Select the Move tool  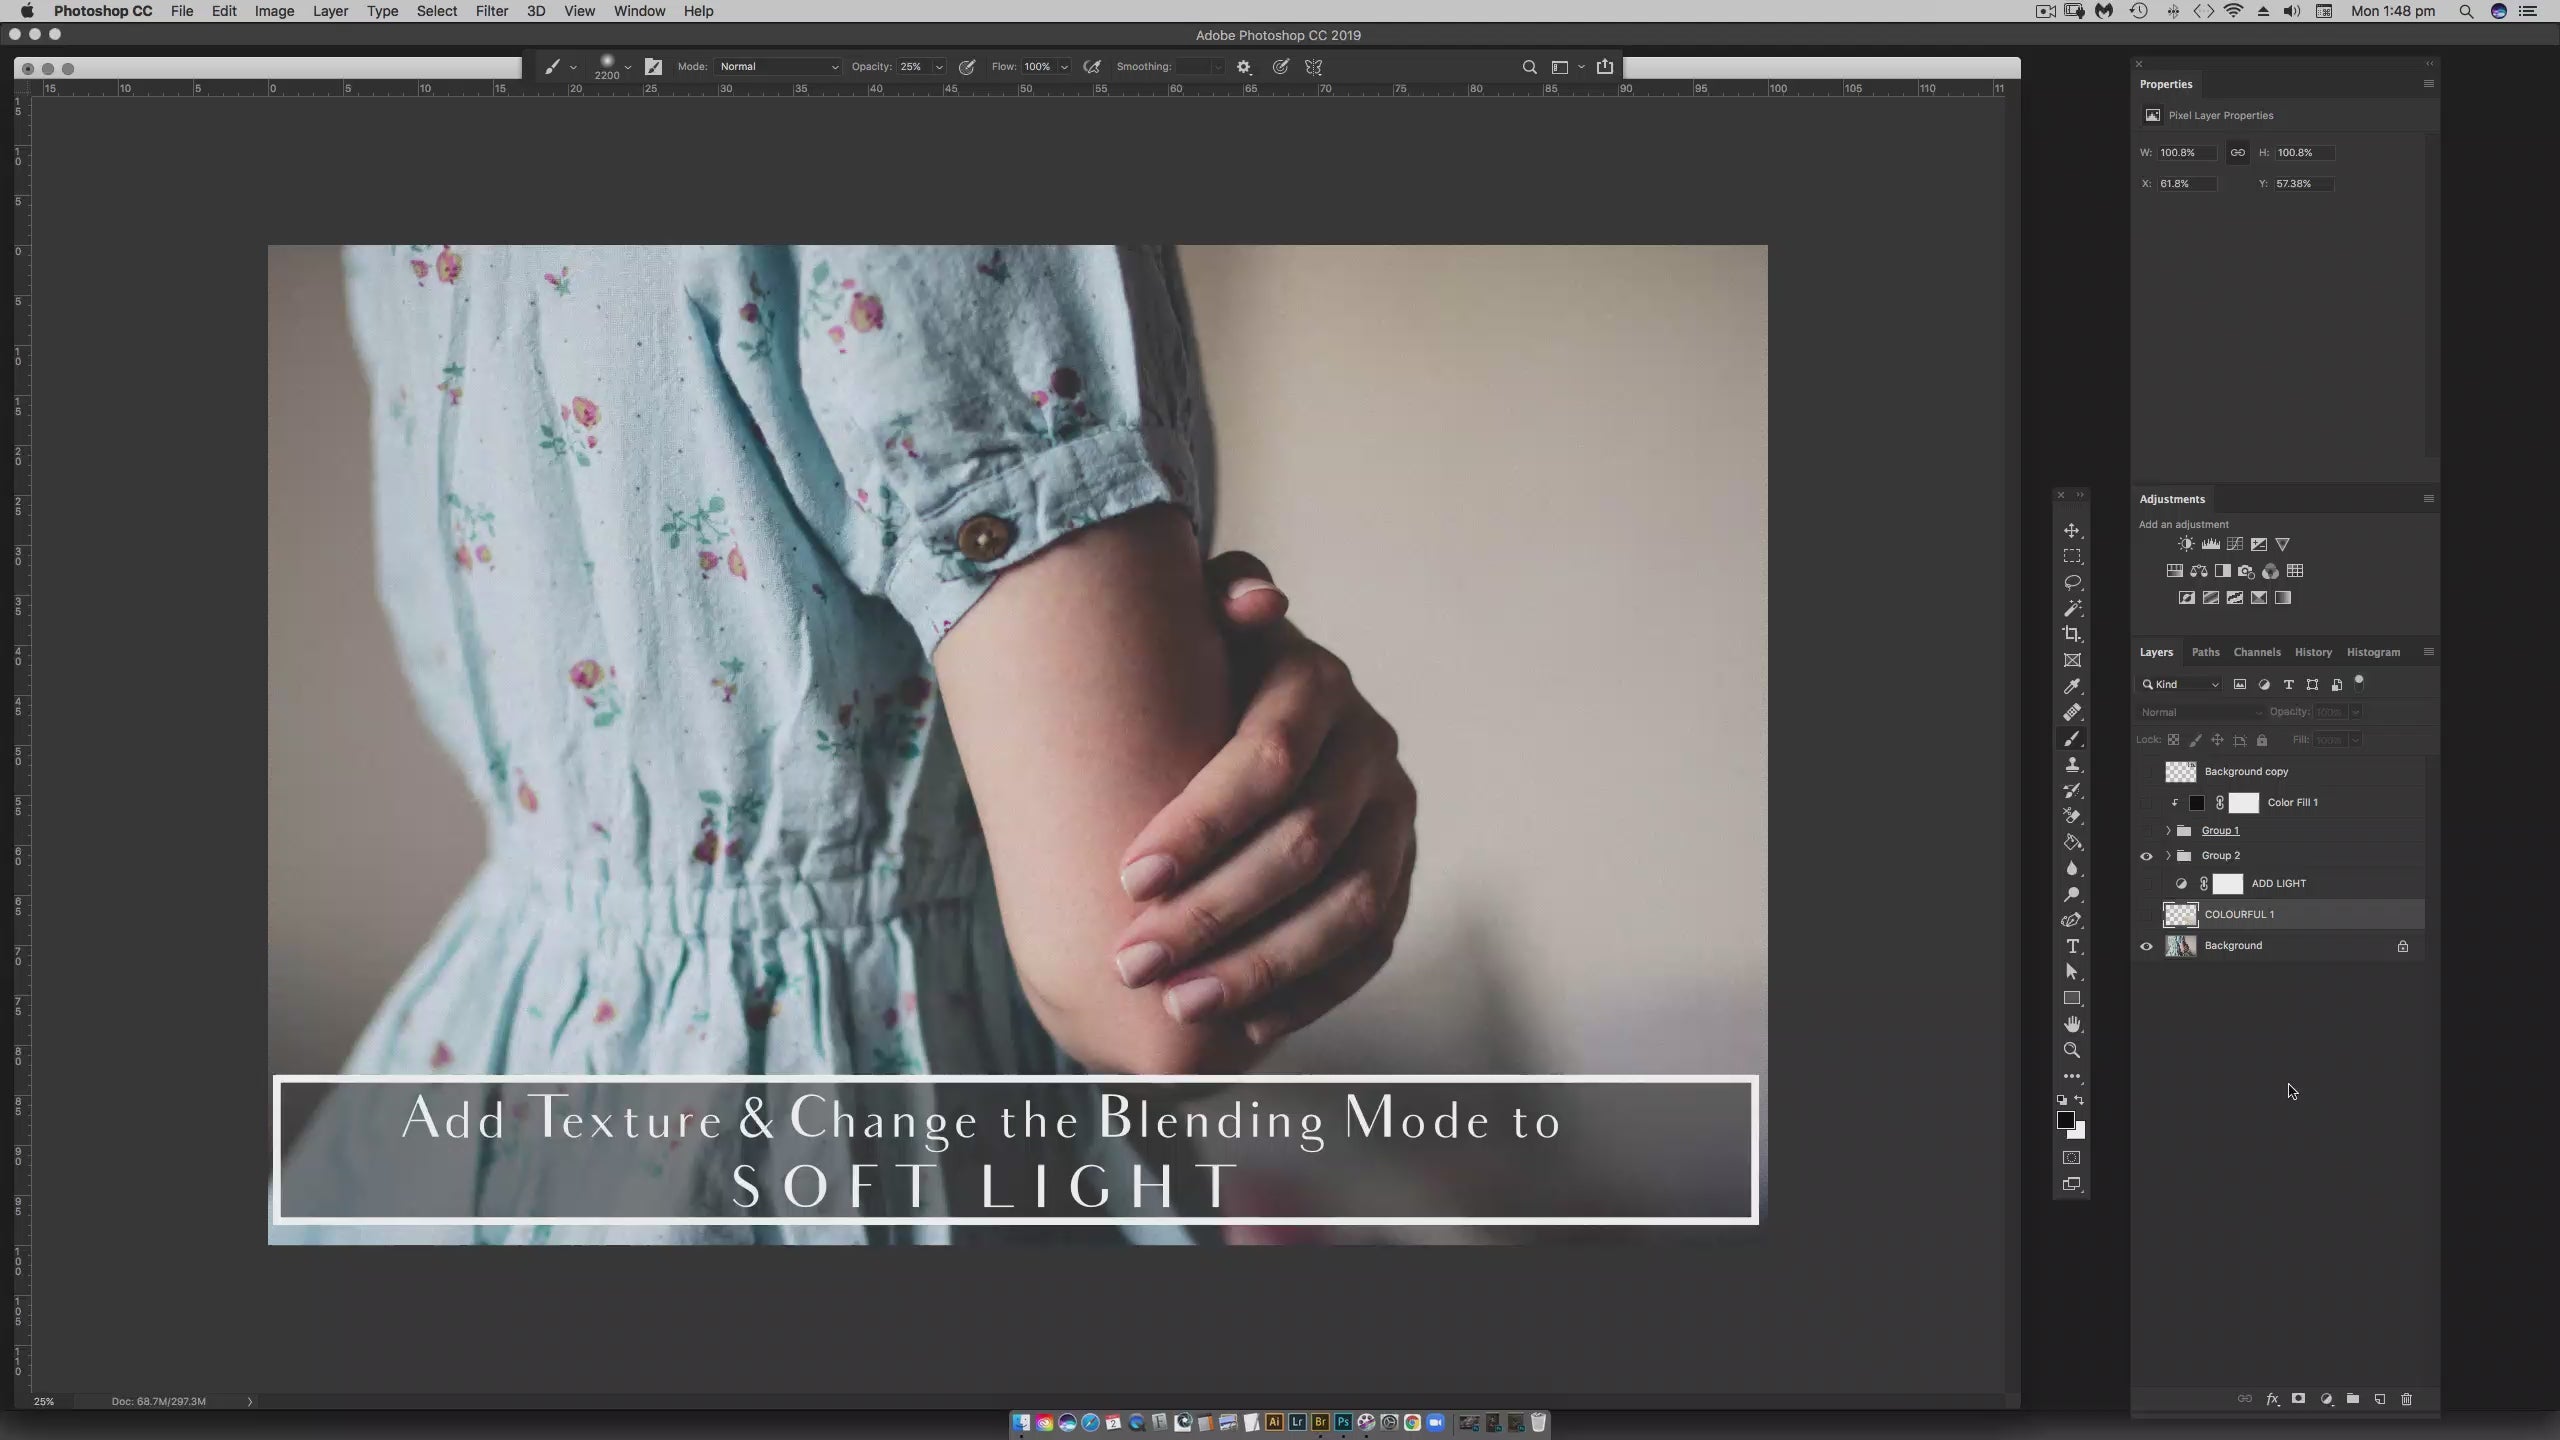(2072, 531)
